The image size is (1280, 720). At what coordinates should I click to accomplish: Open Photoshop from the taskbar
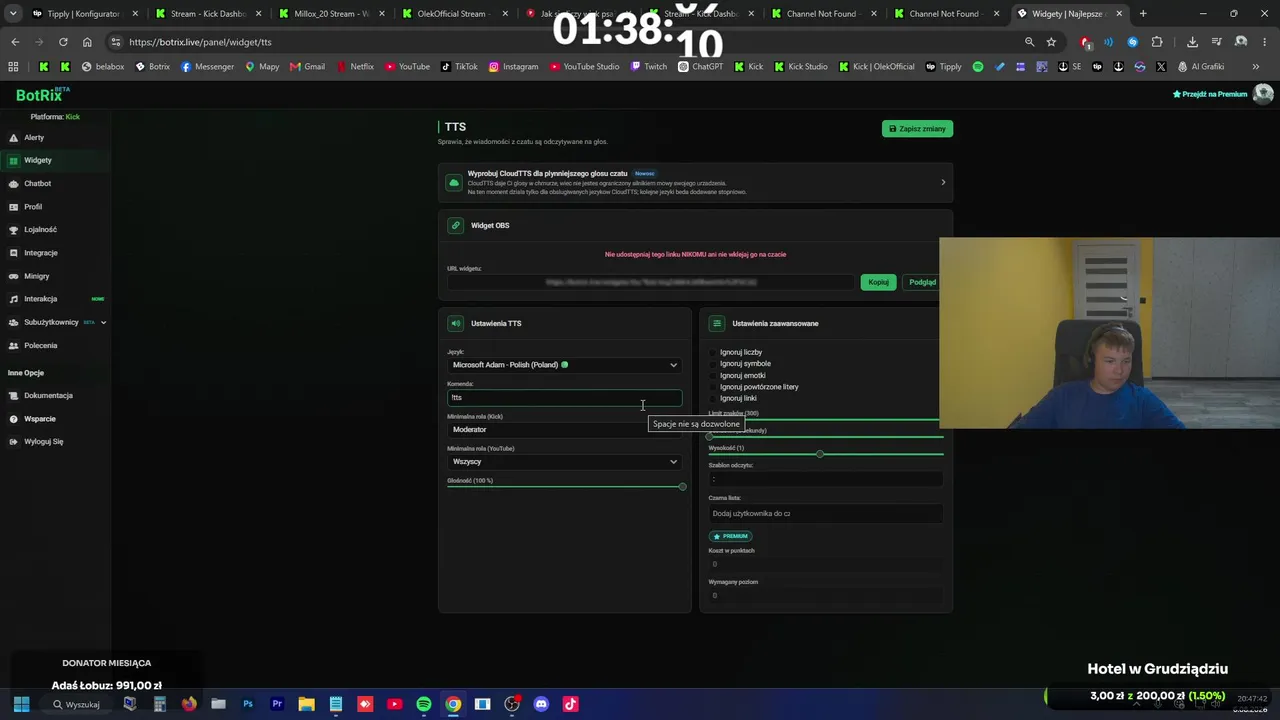(x=248, y=704)
